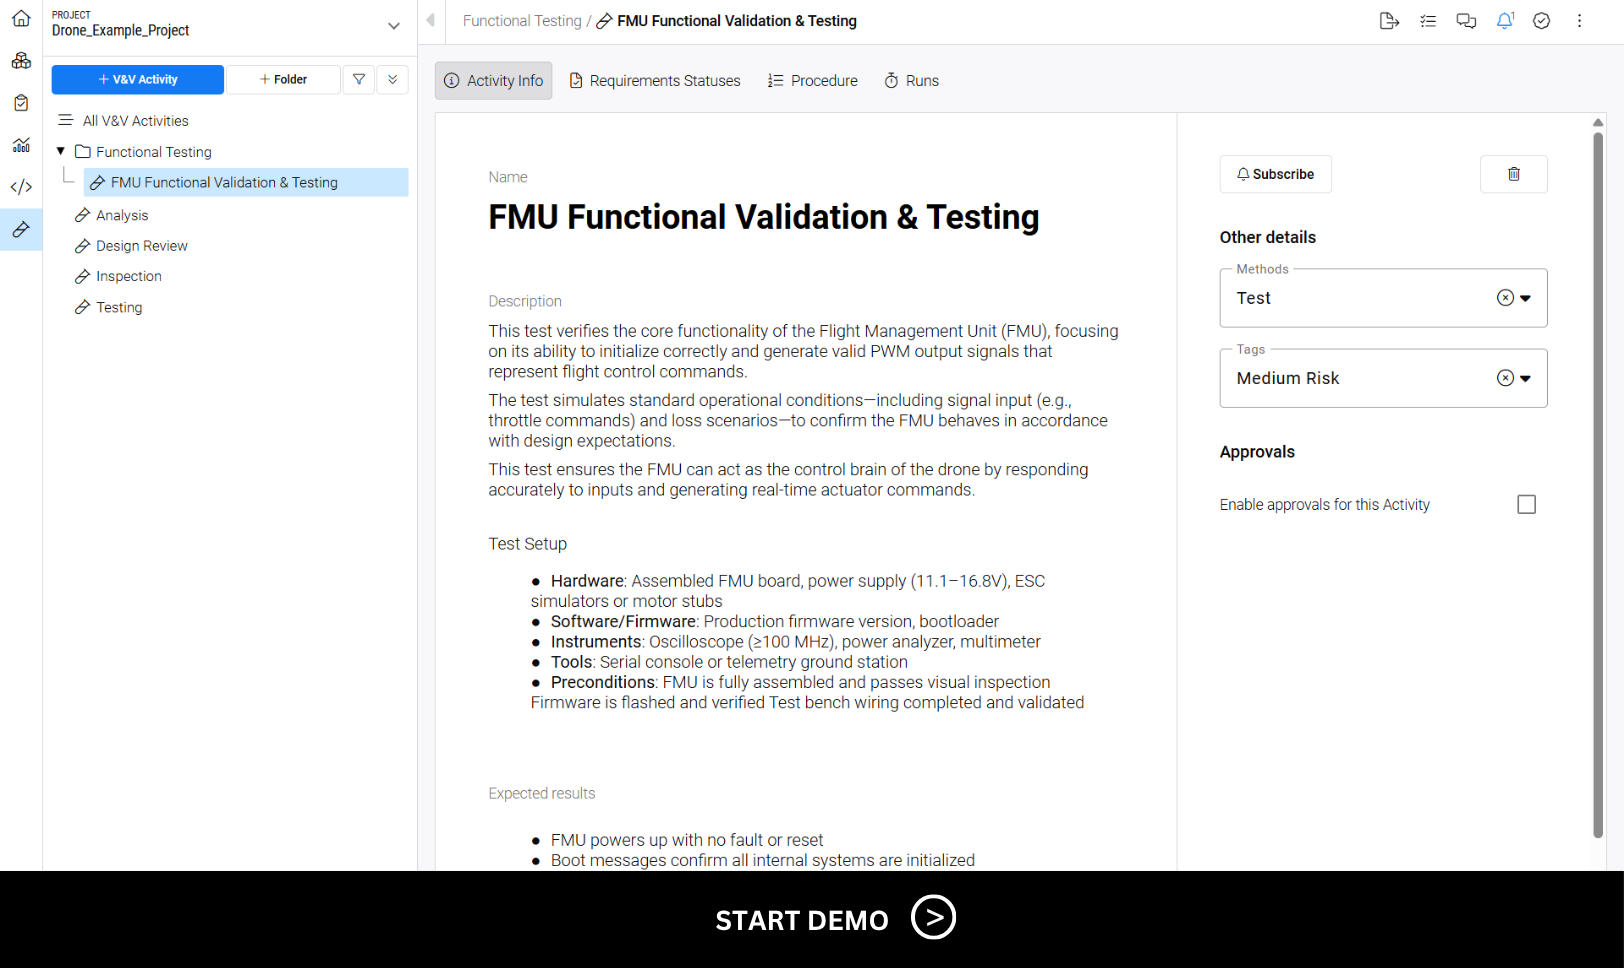Open the Procedure tab
This screenshot has width=1624, height=968.
813,81
